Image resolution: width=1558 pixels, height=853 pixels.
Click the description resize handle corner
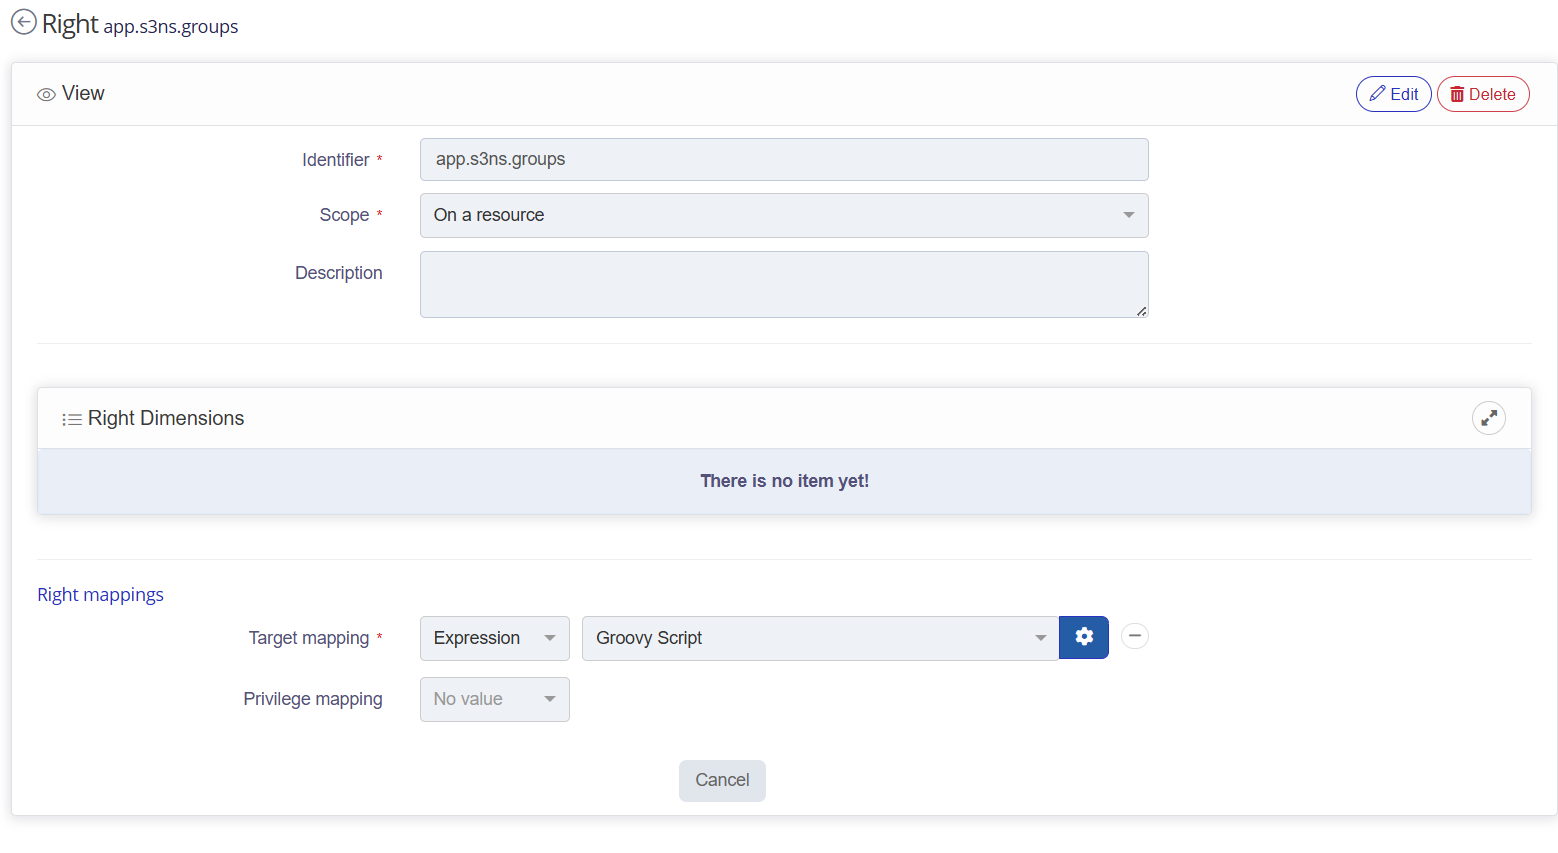1141,311
